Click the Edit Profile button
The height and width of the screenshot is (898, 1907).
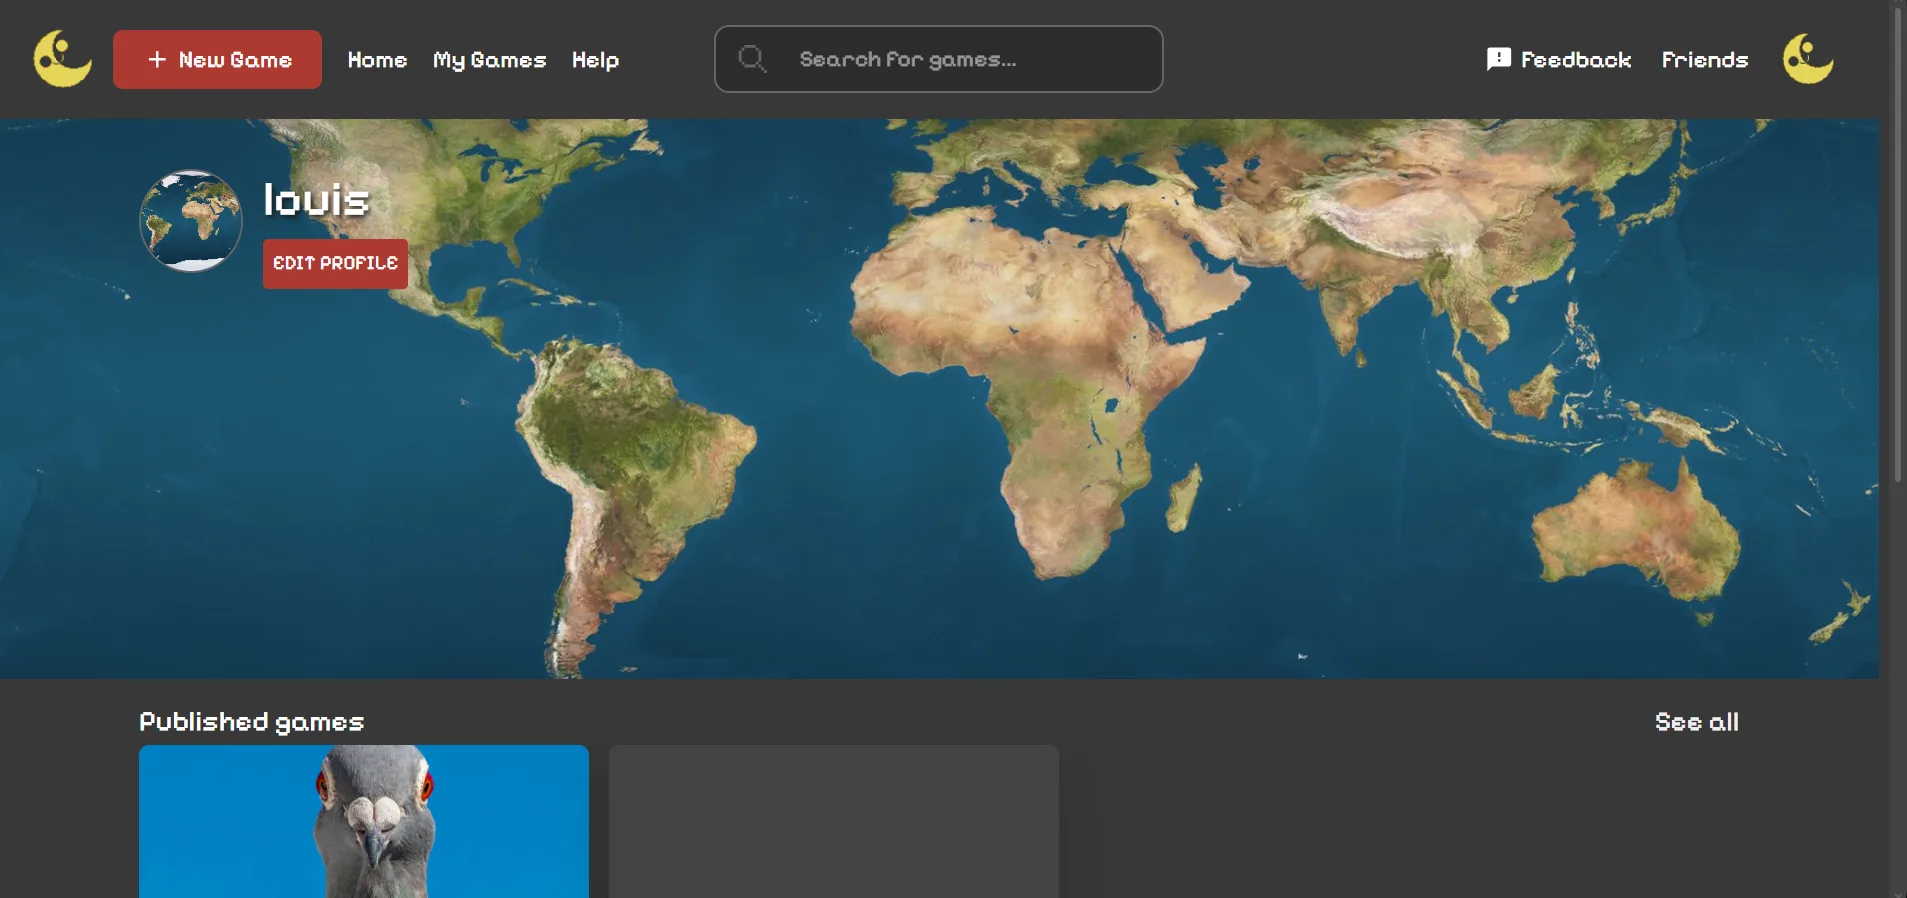pos(335,263)
